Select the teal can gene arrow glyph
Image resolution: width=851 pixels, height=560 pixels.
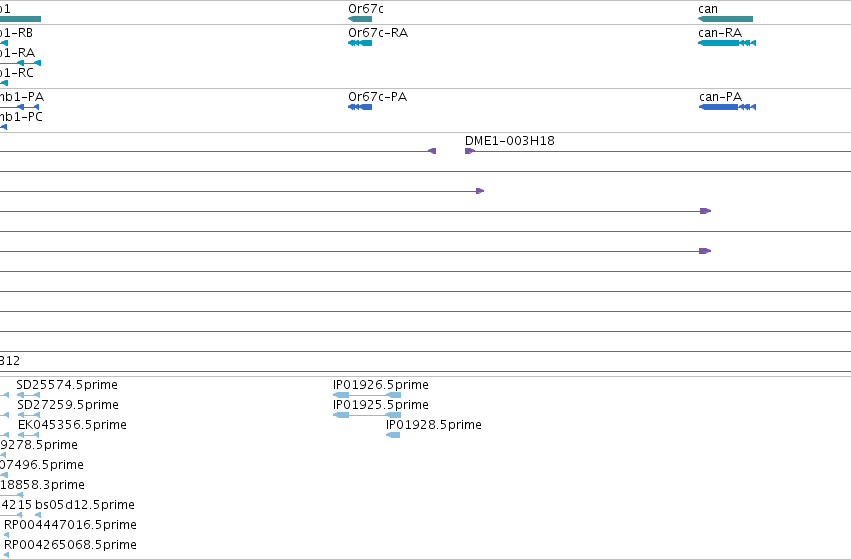pyautogui.click(x=726, y=19)
